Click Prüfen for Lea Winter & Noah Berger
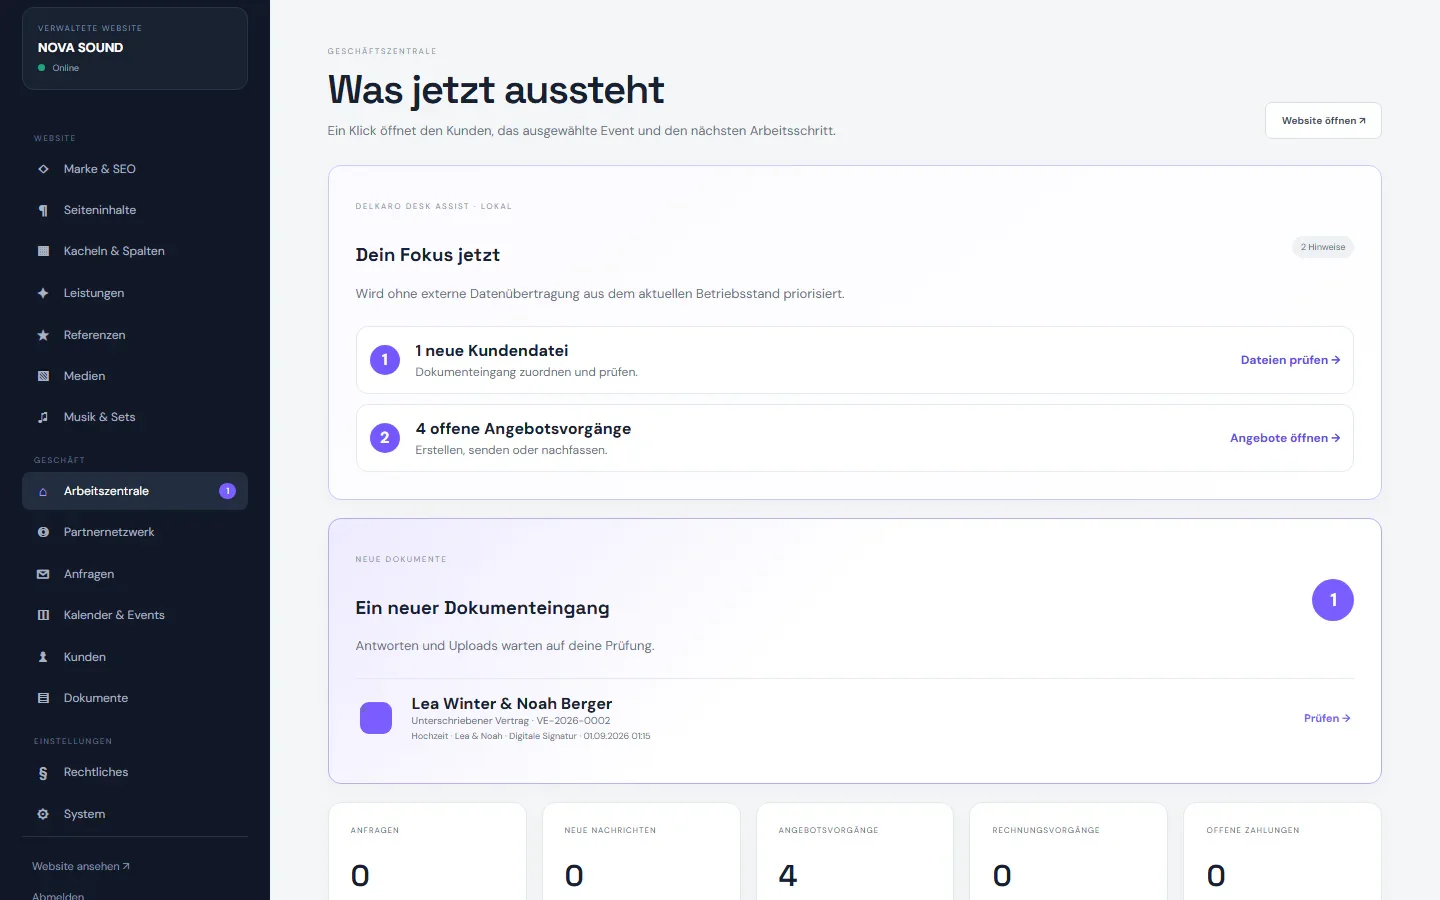Image resolution: width=1440 pixels, height=900 pixels. [1327, 718]
